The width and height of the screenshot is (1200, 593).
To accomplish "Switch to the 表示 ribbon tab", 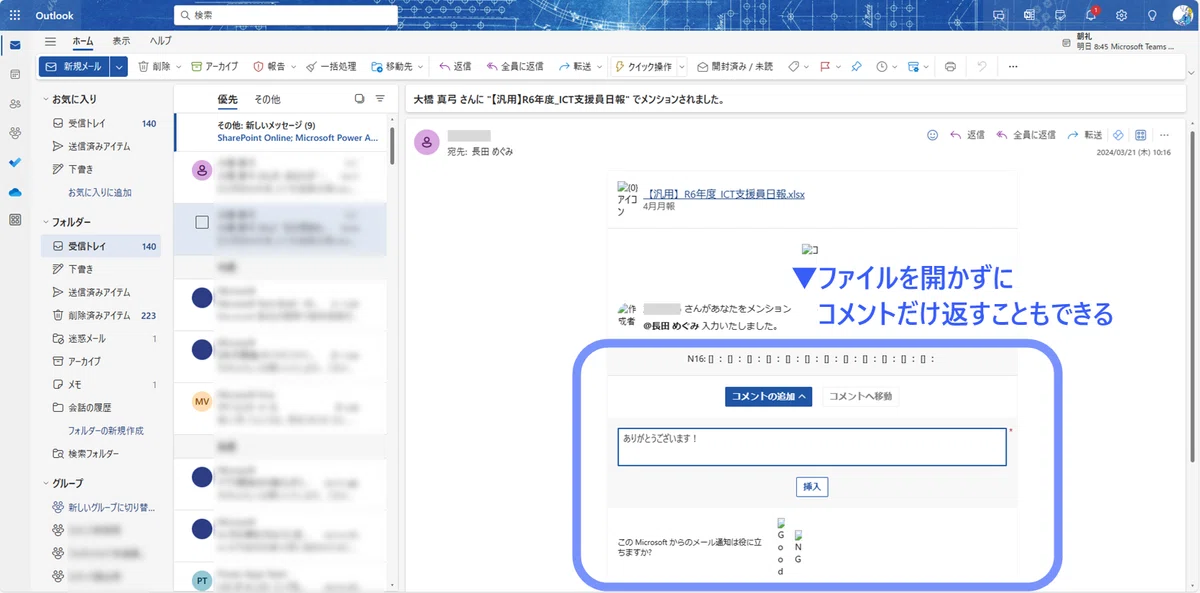I will tap(121, 41).
